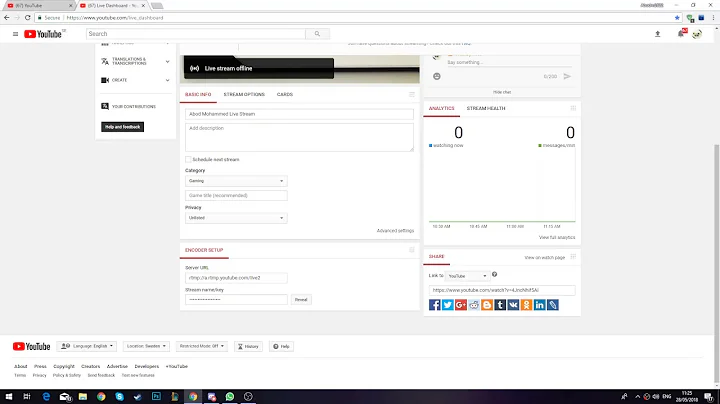Image resolution: width=720 pixels, height=404 pixels.
Task: Expand the Create sidebar section
Action: coord(135,80)
